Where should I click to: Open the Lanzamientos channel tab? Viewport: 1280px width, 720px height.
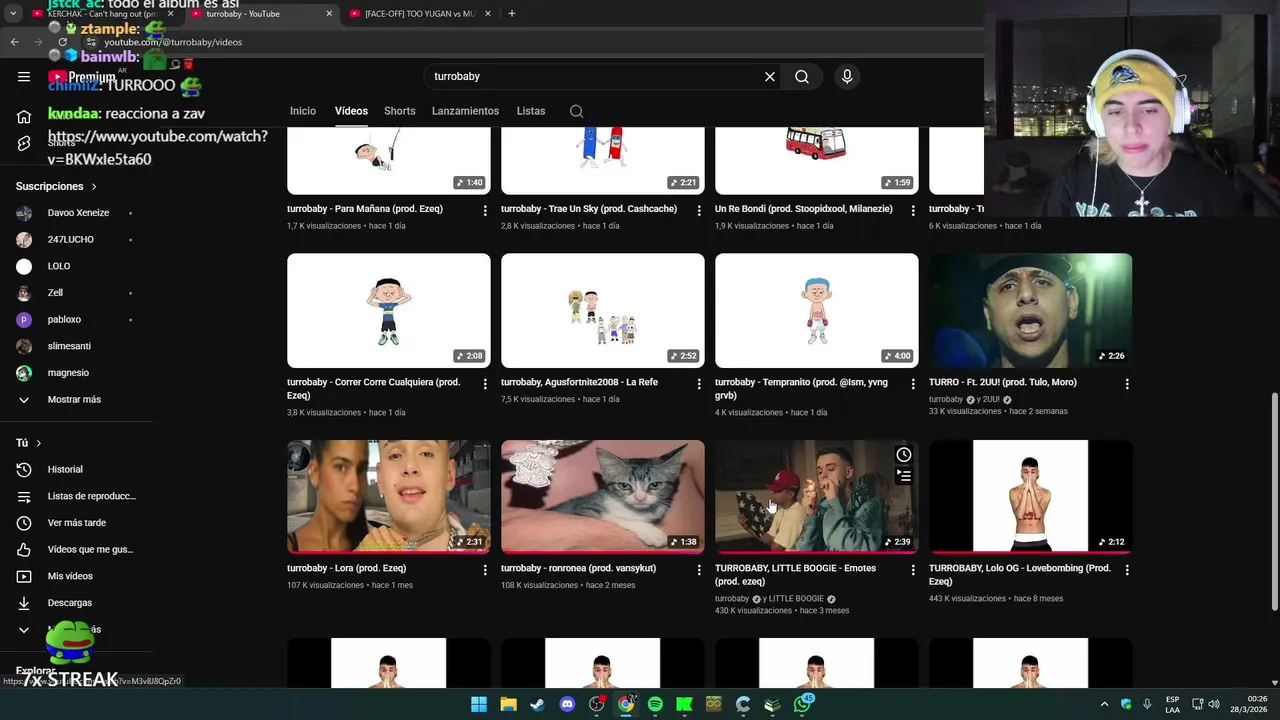465,111
